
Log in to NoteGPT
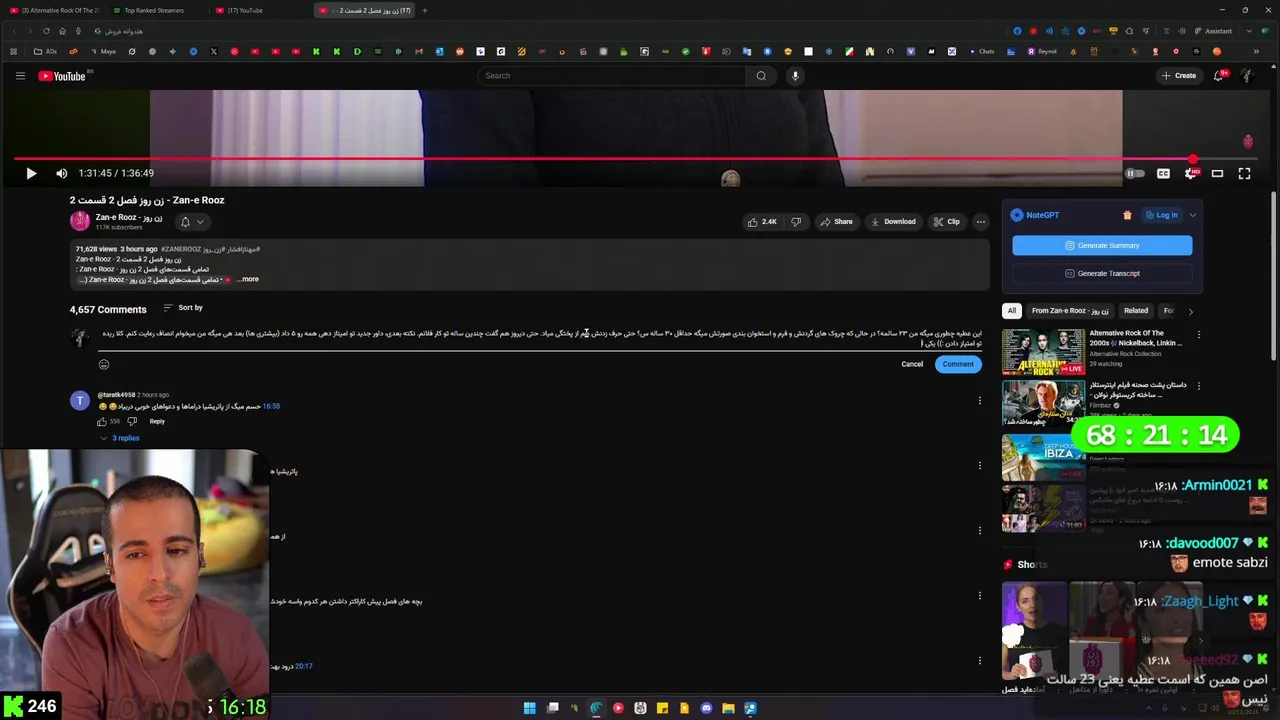coord(1161,215)
